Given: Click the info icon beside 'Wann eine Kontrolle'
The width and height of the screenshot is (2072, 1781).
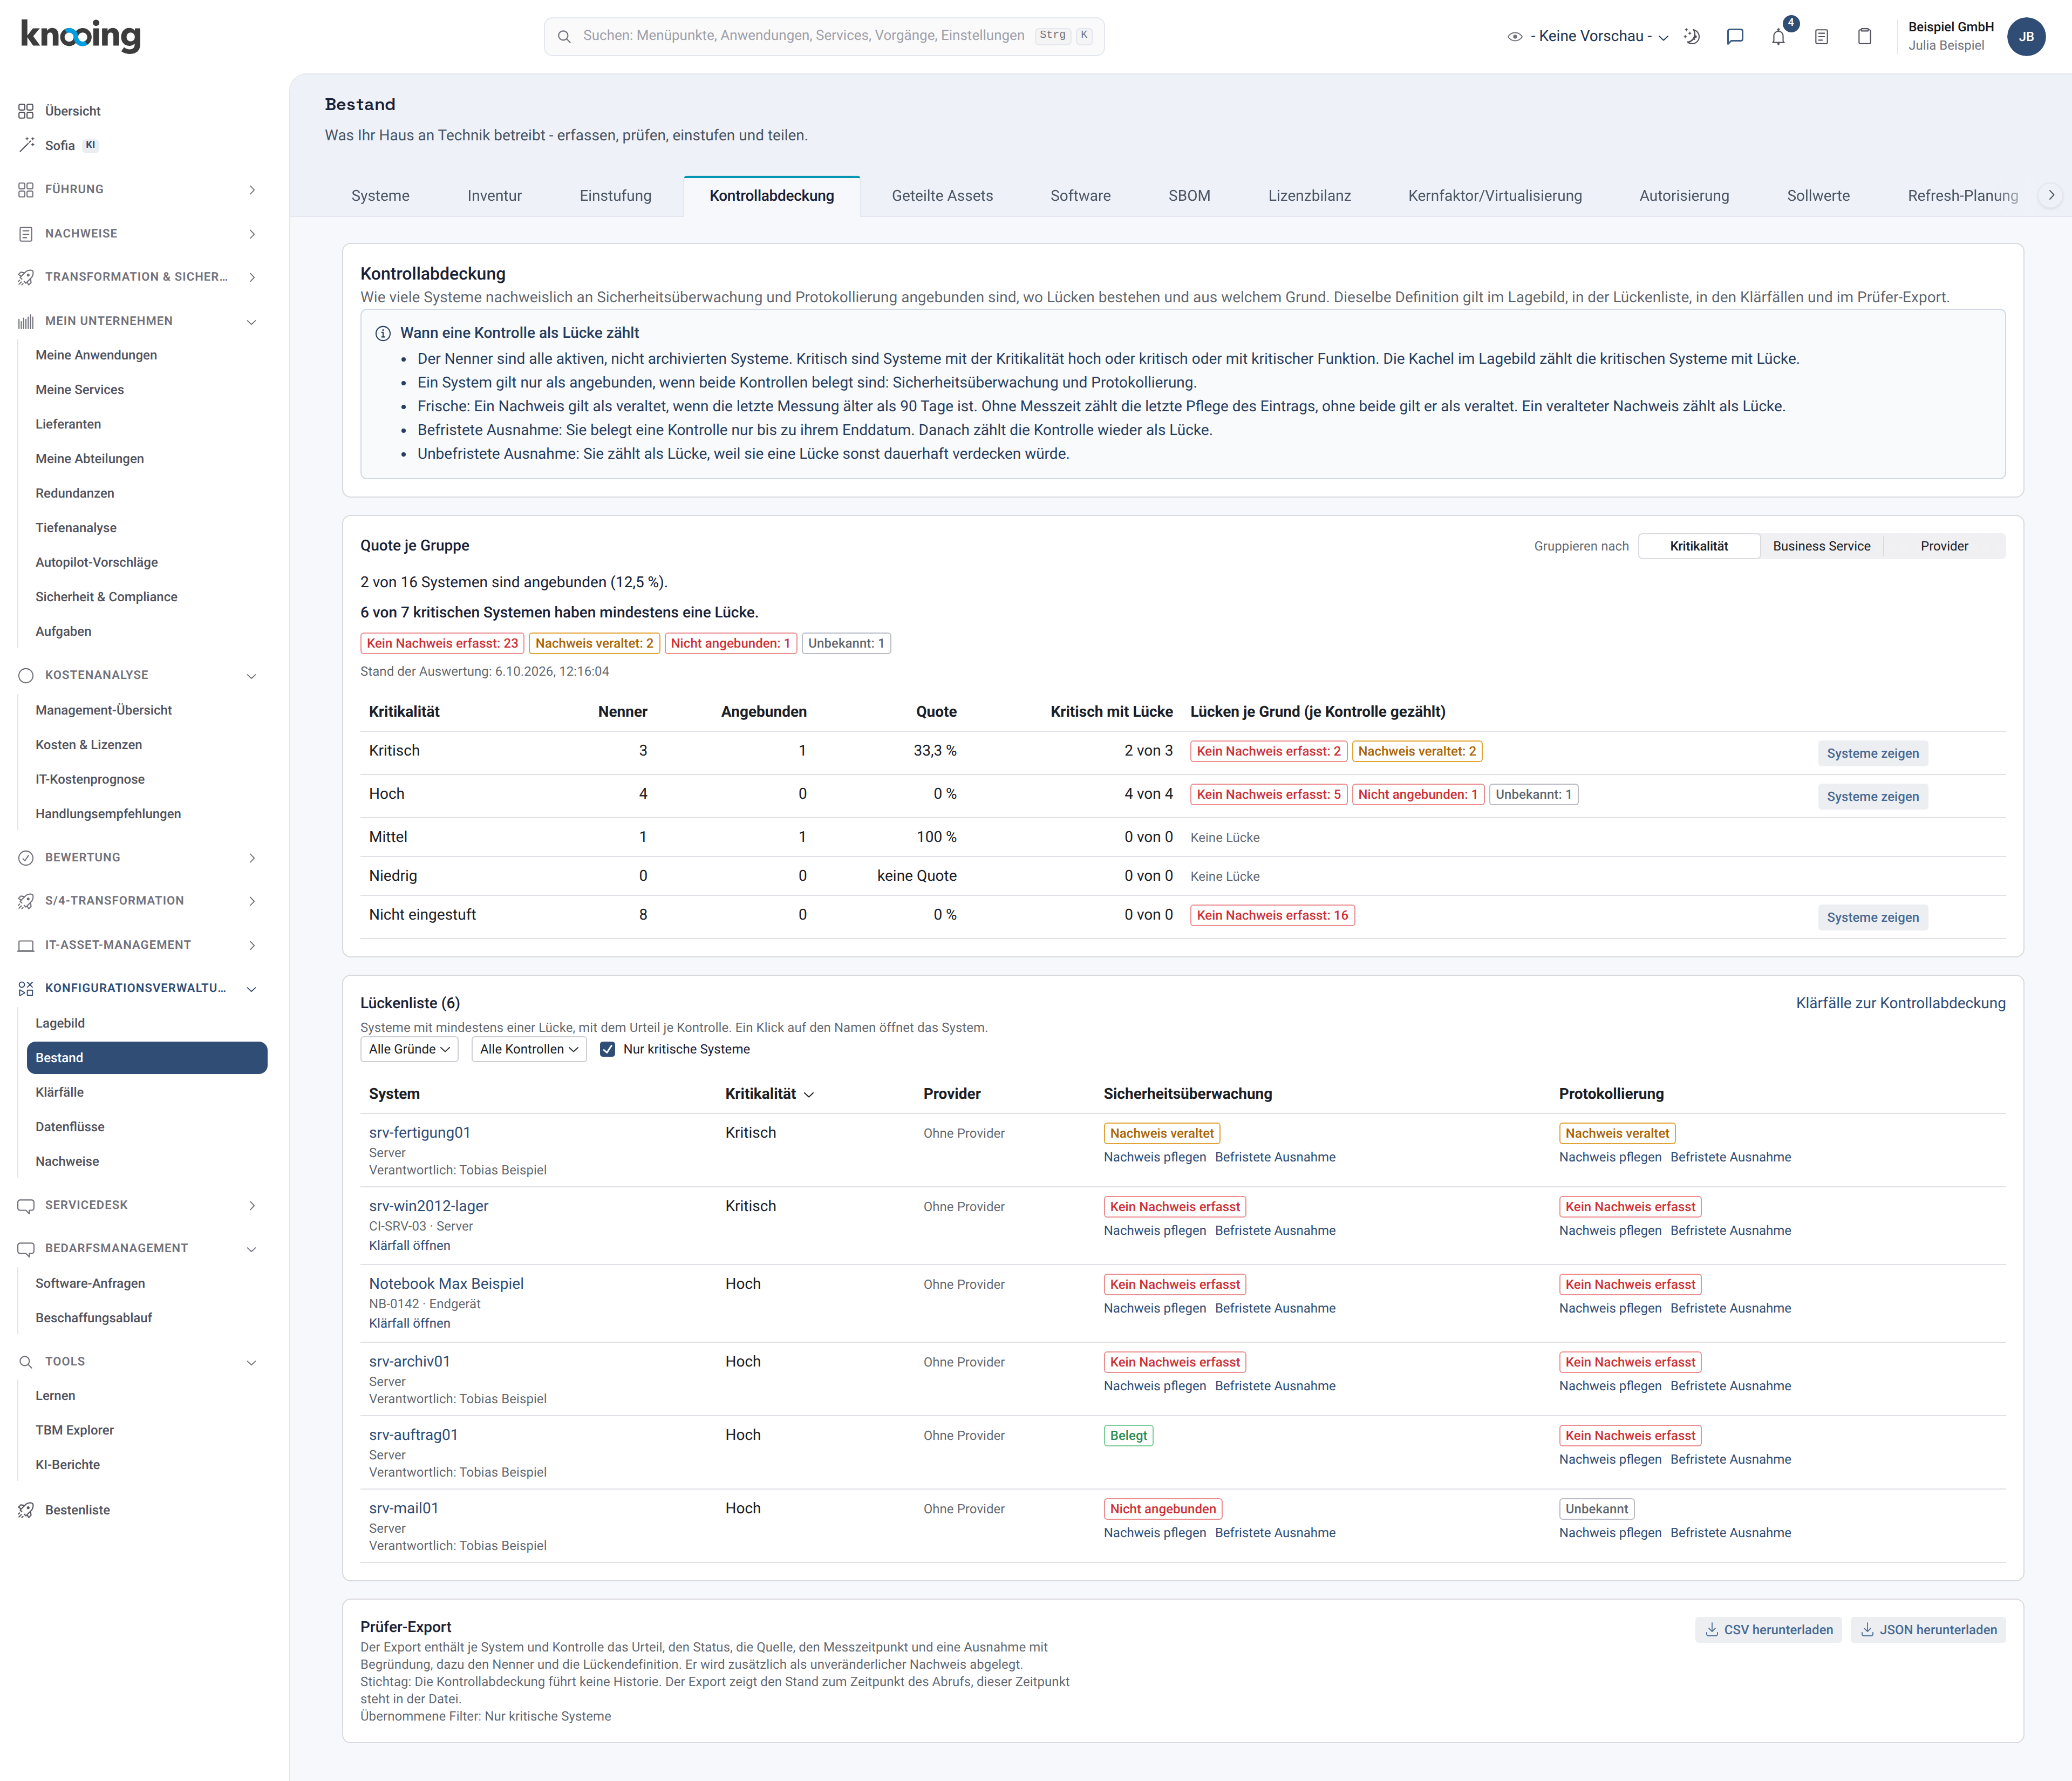Looking at the screenshot, I should pyautogui.click(x=382, y=334).
